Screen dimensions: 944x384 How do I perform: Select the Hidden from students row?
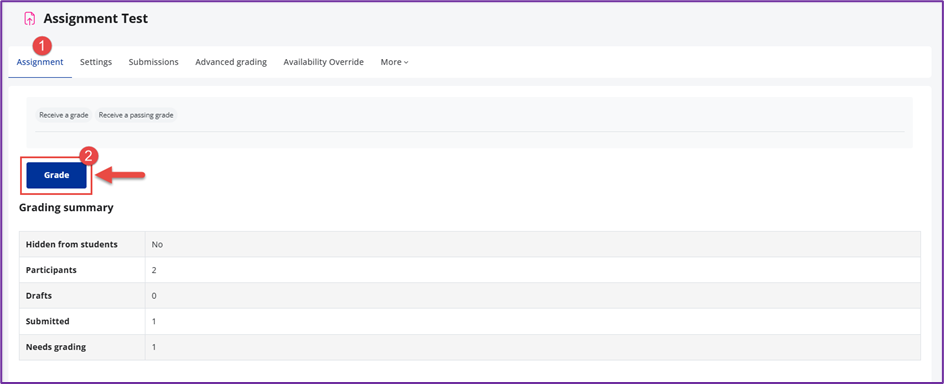coord(470,244)
